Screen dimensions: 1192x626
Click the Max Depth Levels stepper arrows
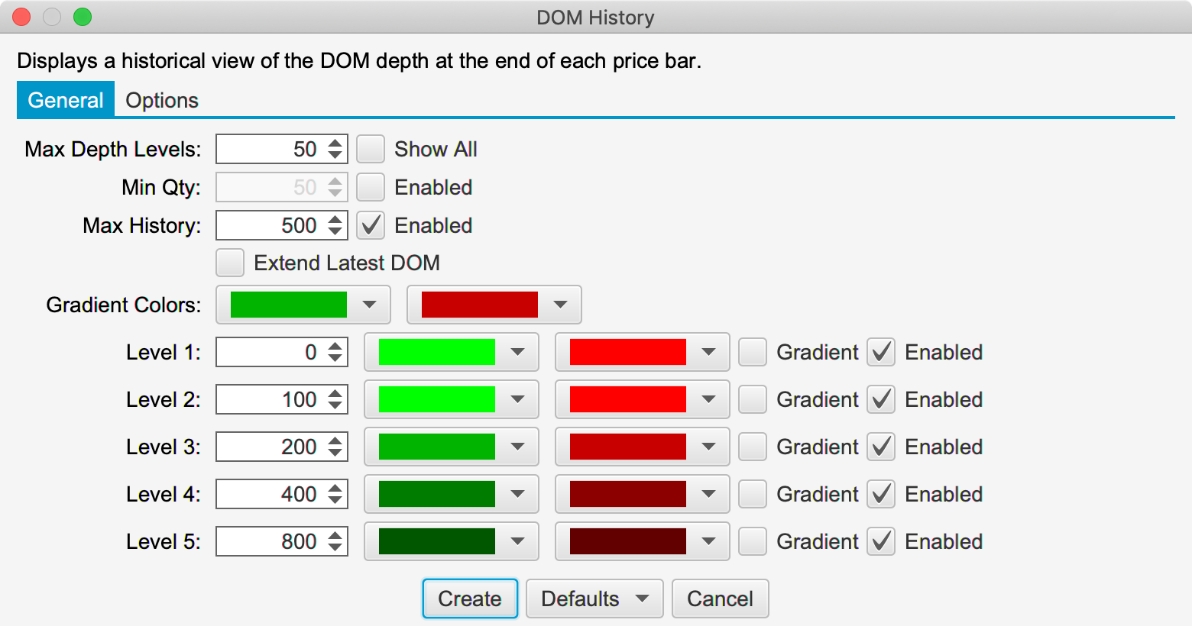[335, 149]
